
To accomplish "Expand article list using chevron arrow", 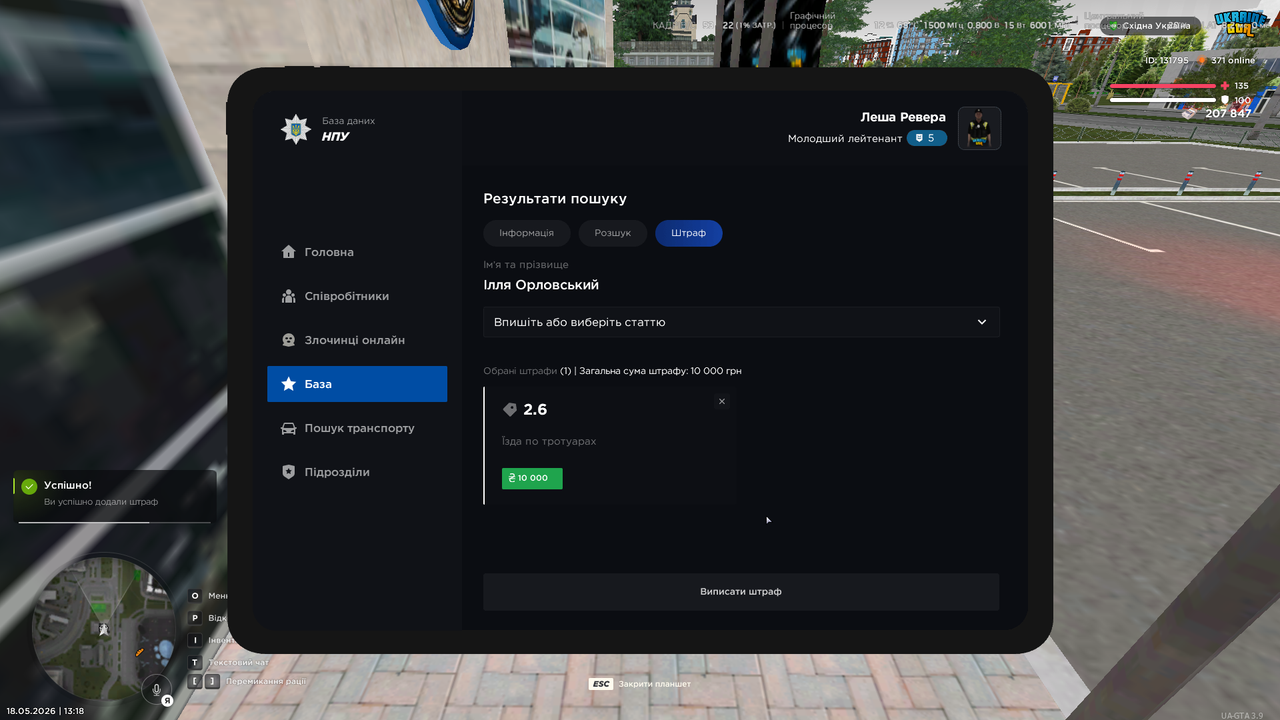I will coord(982,322).
